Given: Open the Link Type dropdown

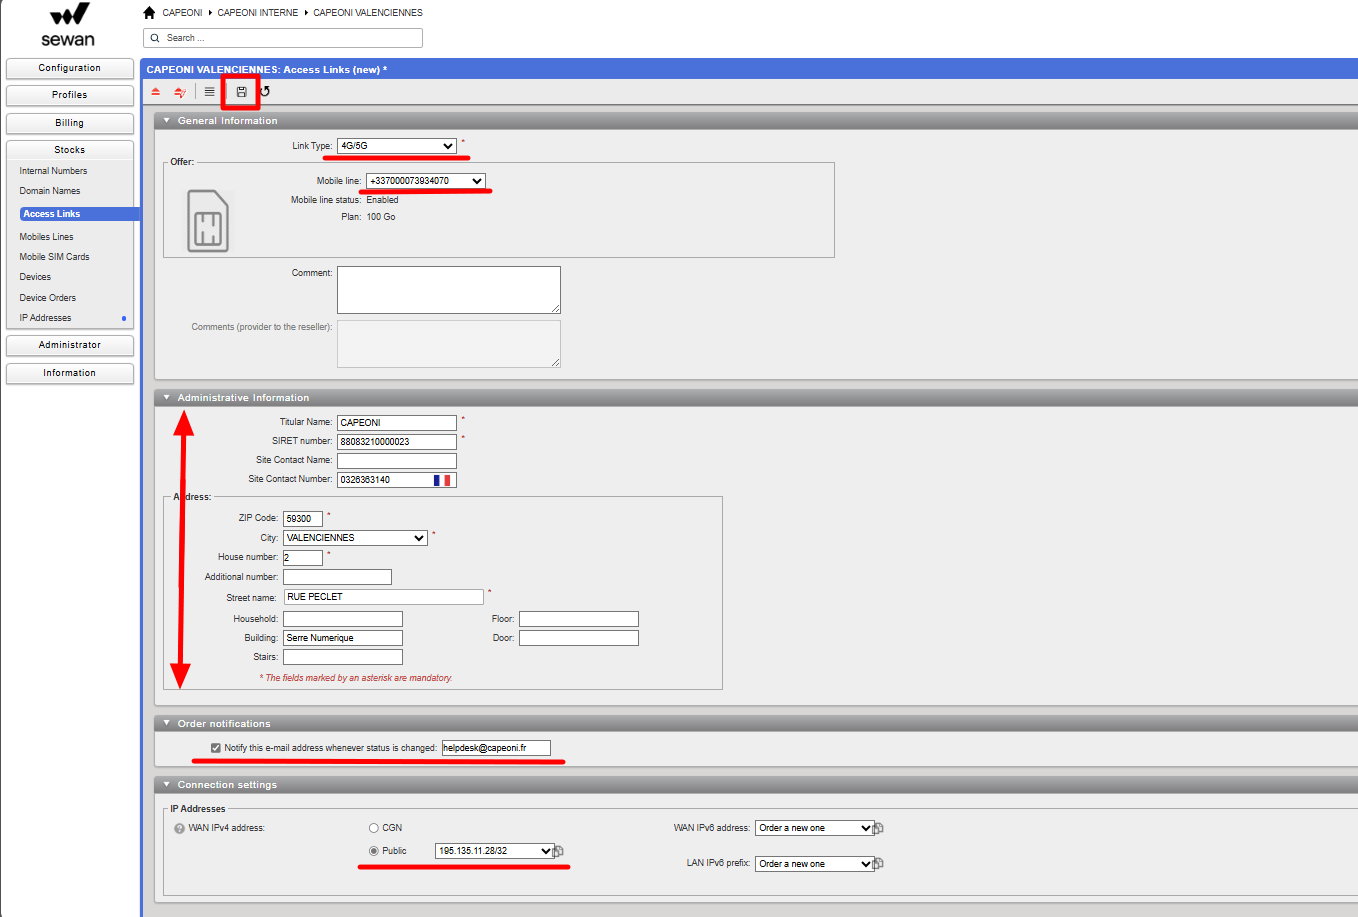Looking at the screenshot, I should click(397, 146).
